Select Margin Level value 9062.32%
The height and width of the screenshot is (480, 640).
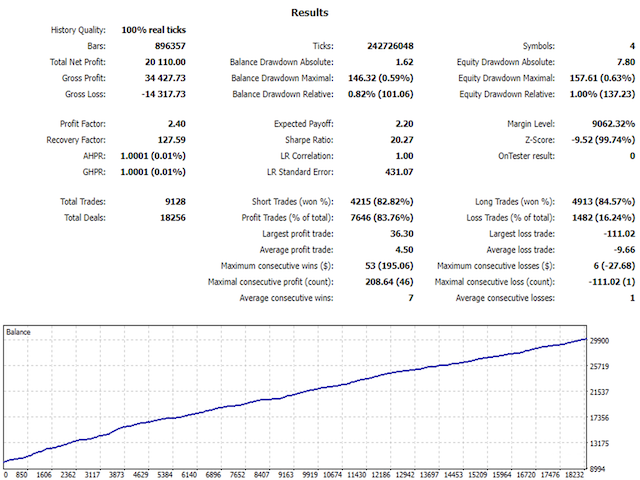613,124
